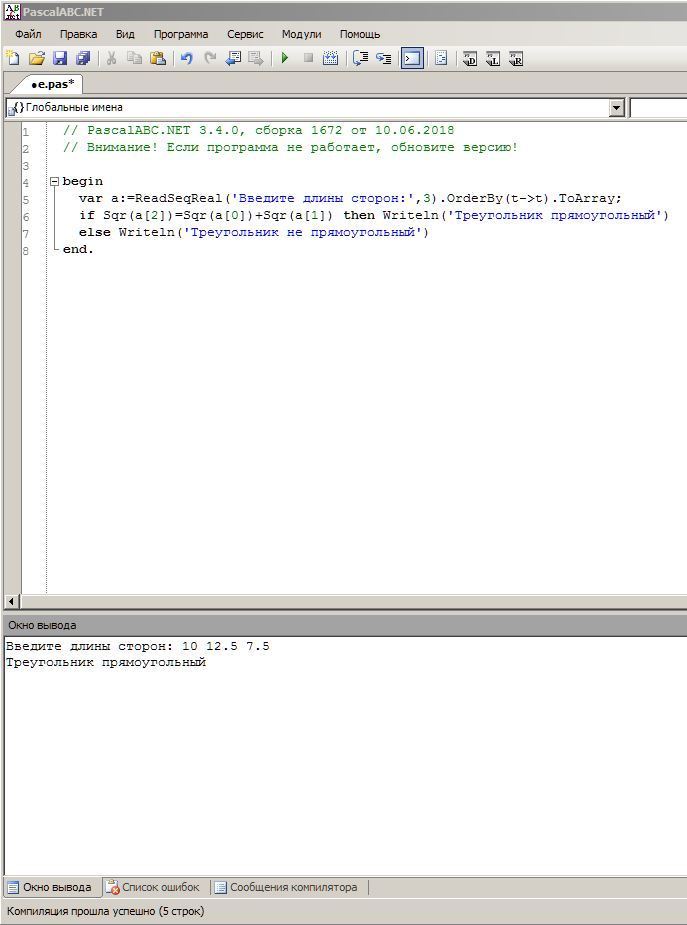
Task: Click the PascalABC.NET version comment line
Action: point(258,130)
